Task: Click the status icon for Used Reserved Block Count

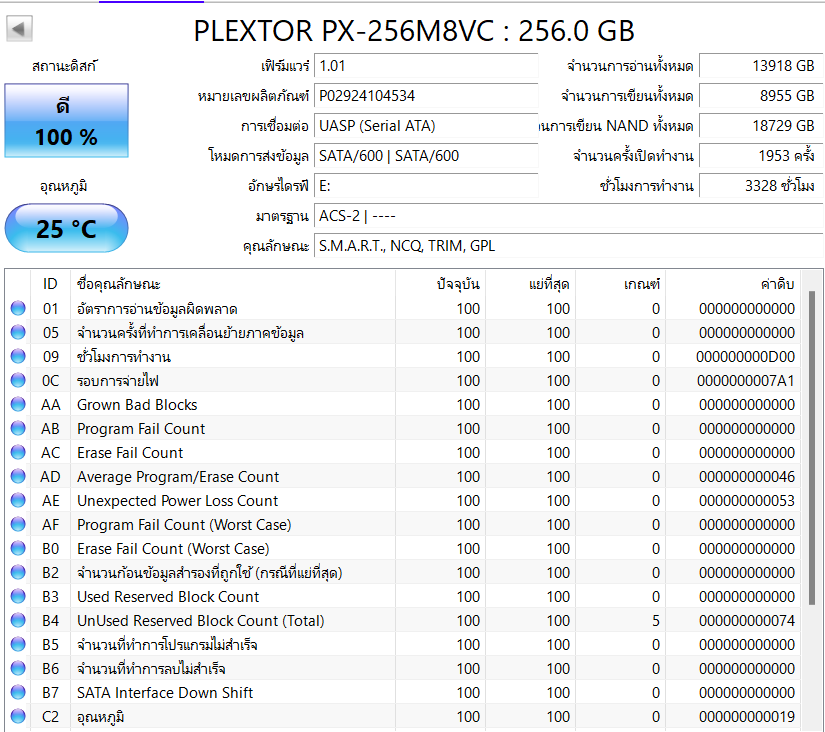Action: tap(18, 597)
